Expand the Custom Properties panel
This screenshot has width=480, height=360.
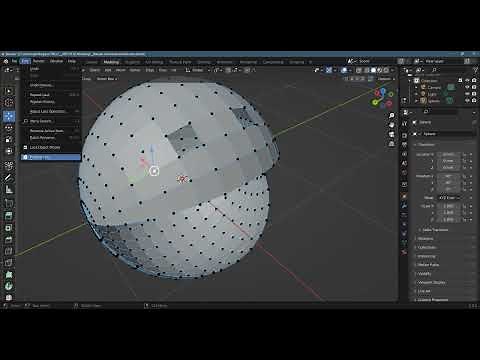[432, 300]
